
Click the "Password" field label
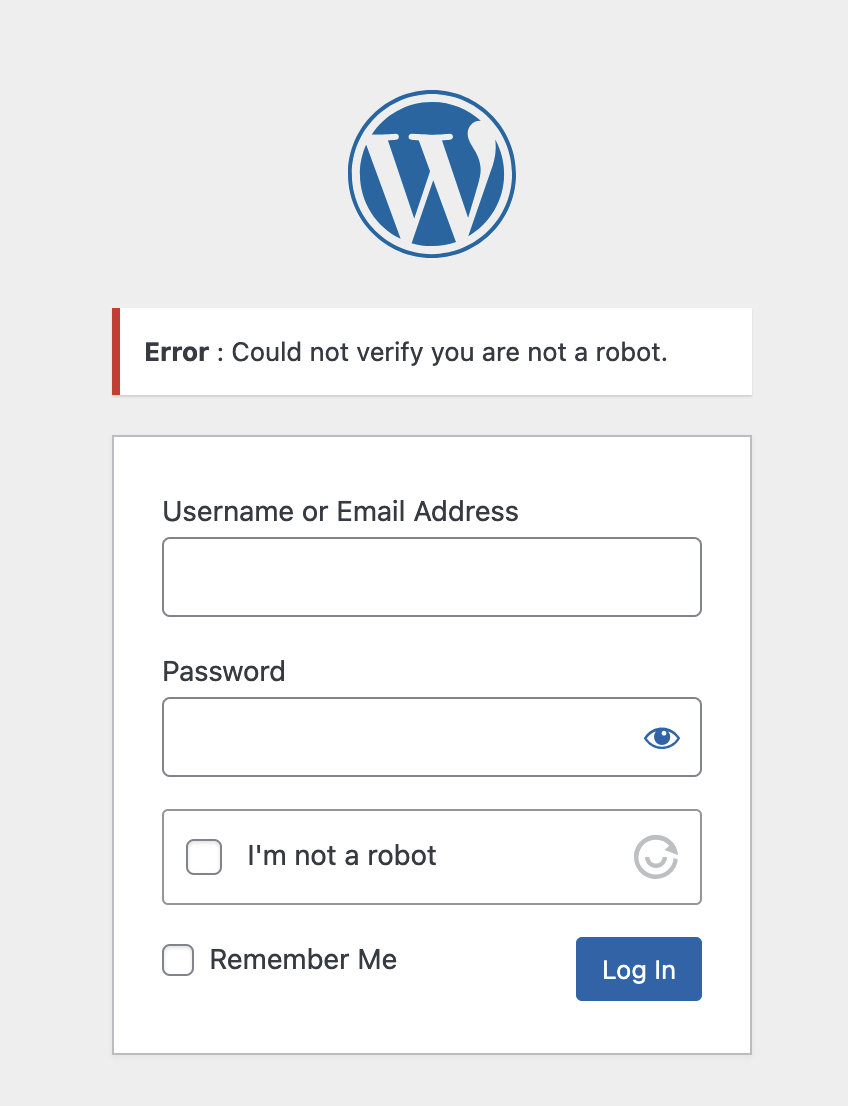point(224,671)
